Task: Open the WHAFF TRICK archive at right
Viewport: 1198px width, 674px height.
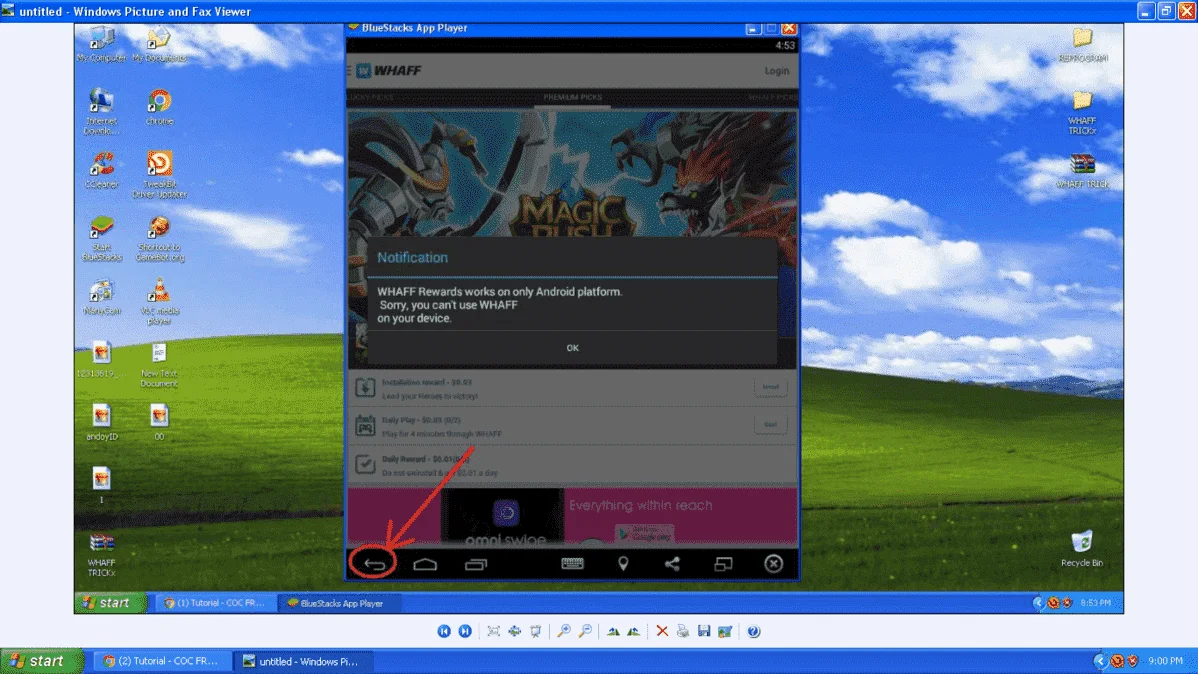Action: [1083, 170]
